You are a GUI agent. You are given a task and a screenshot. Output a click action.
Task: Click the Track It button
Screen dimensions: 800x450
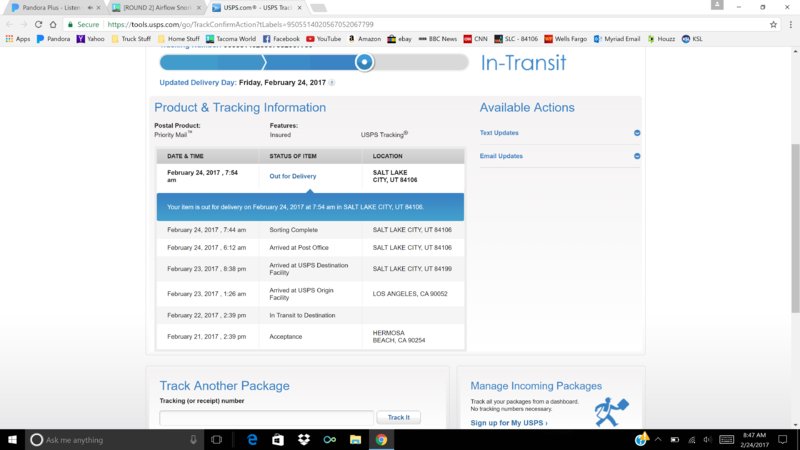tap(398, 417)
